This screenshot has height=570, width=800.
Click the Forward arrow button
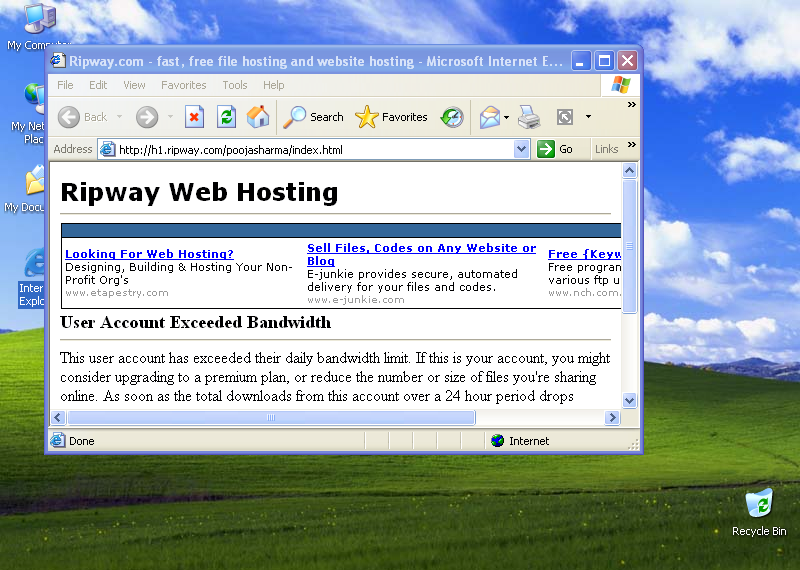tap(147, 117)
